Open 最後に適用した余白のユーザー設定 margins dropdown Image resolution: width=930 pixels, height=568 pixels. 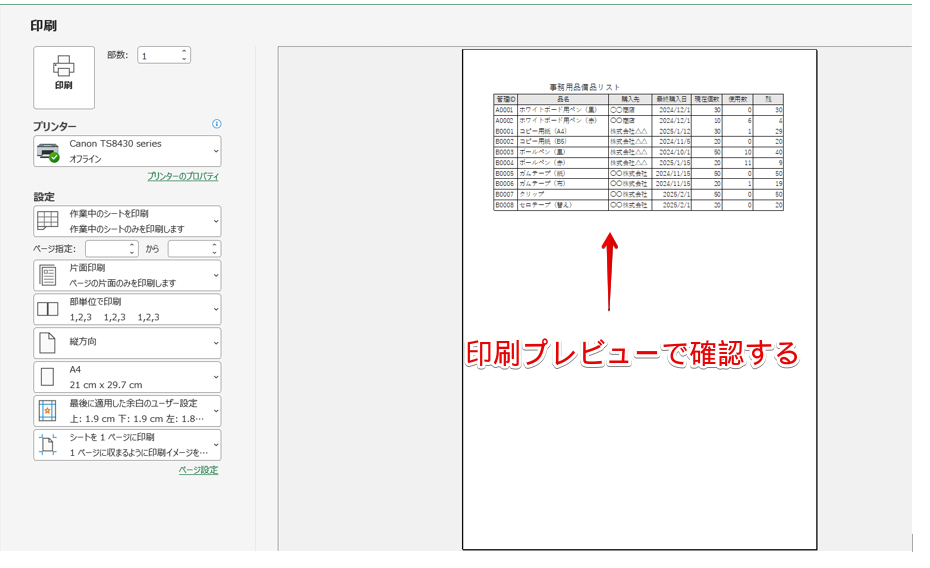point(127,411)
